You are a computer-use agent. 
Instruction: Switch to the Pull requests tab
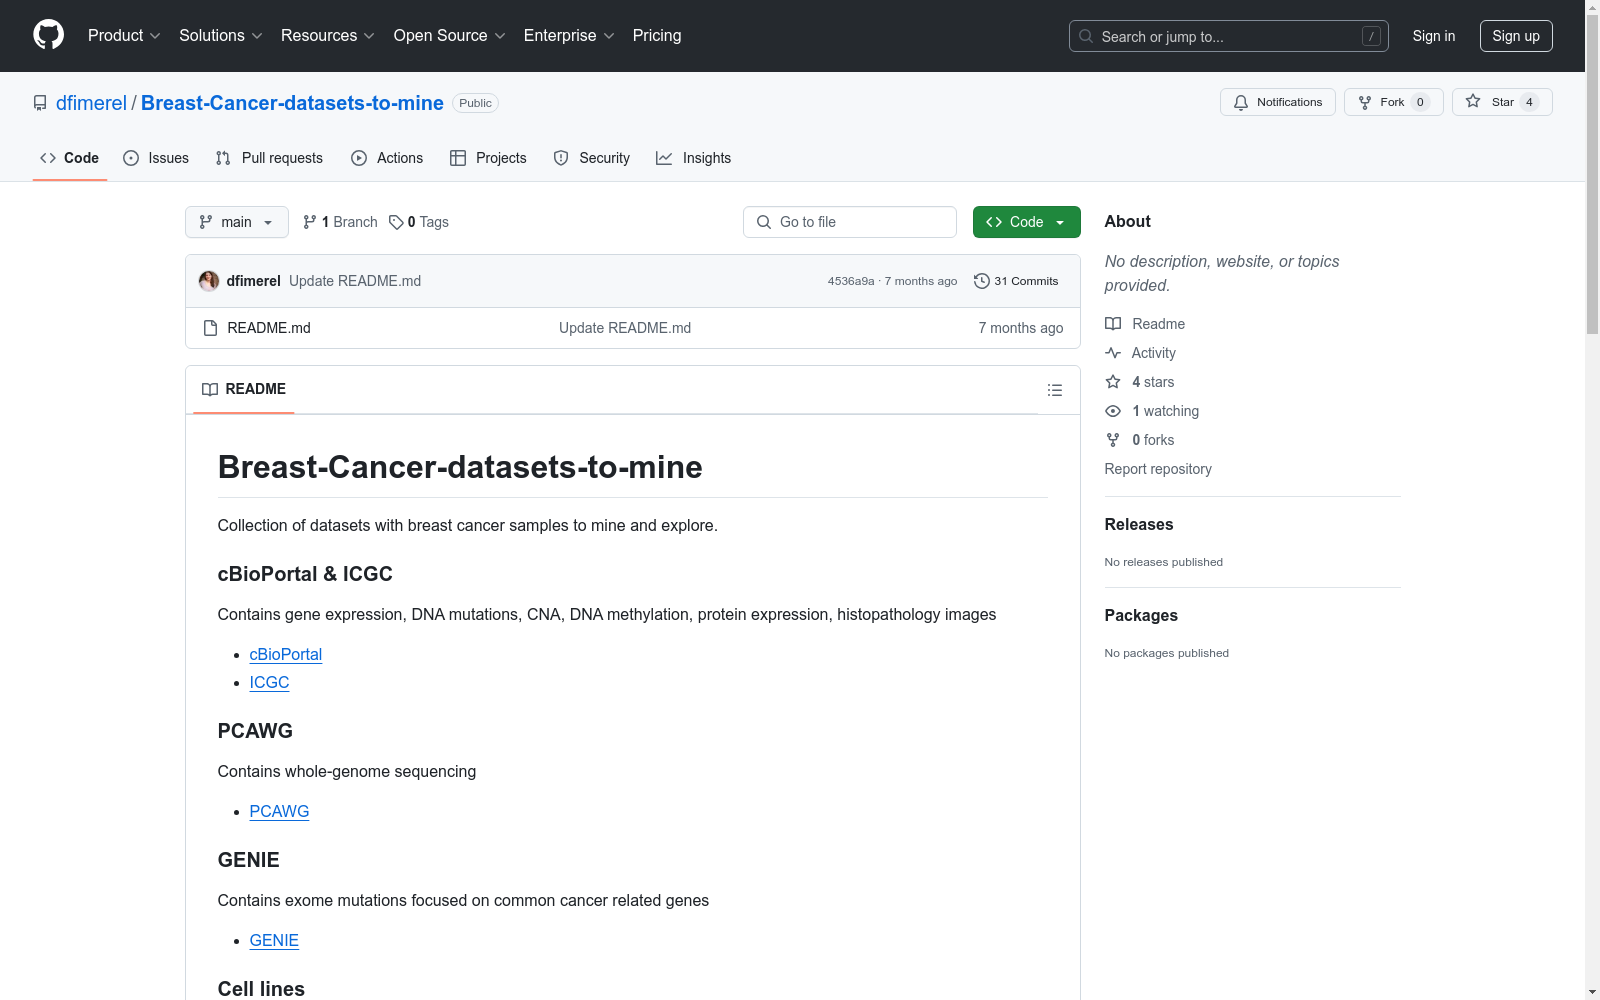(x=269, y=158)
